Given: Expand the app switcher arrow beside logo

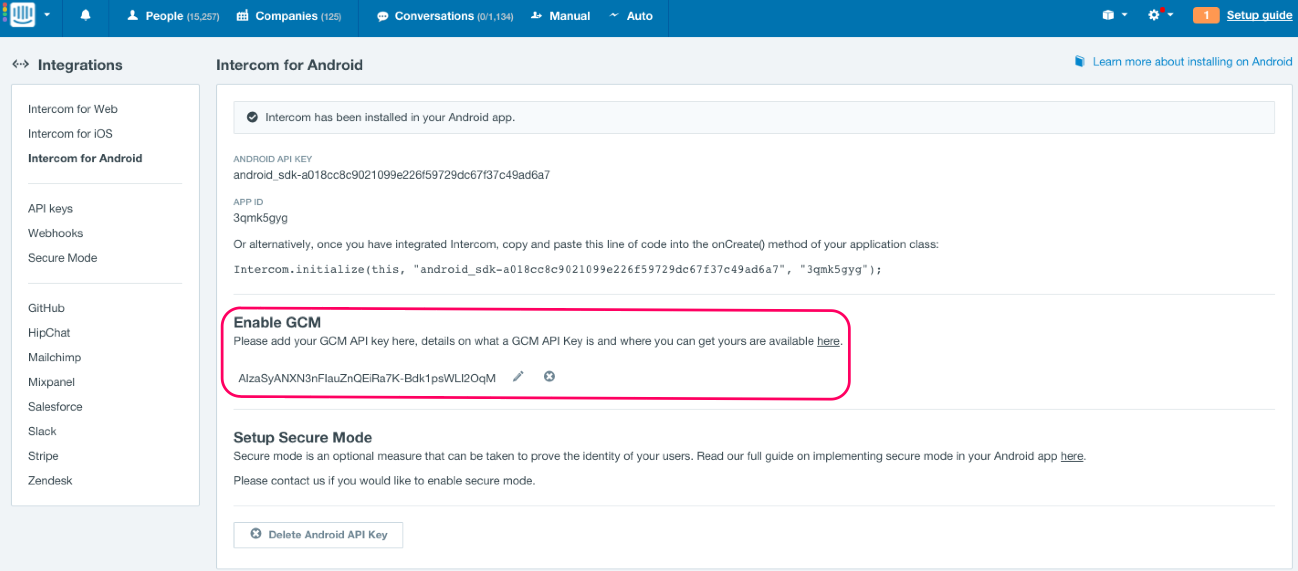Looking at the screenshot, I should [x=49, y=16].
